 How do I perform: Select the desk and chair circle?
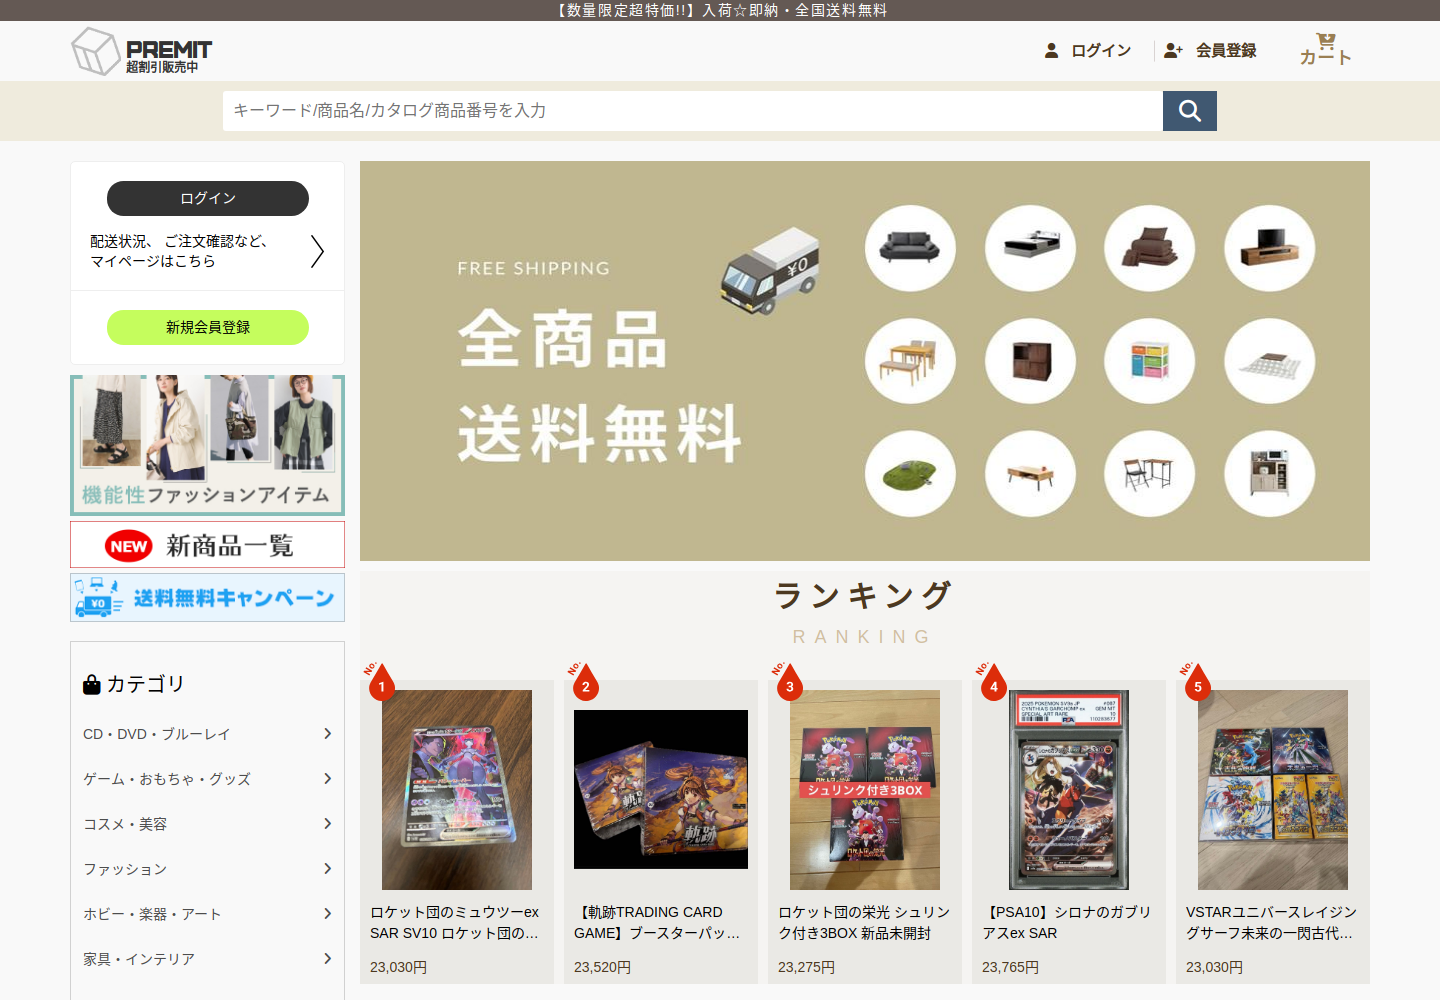click(1150, 474)
